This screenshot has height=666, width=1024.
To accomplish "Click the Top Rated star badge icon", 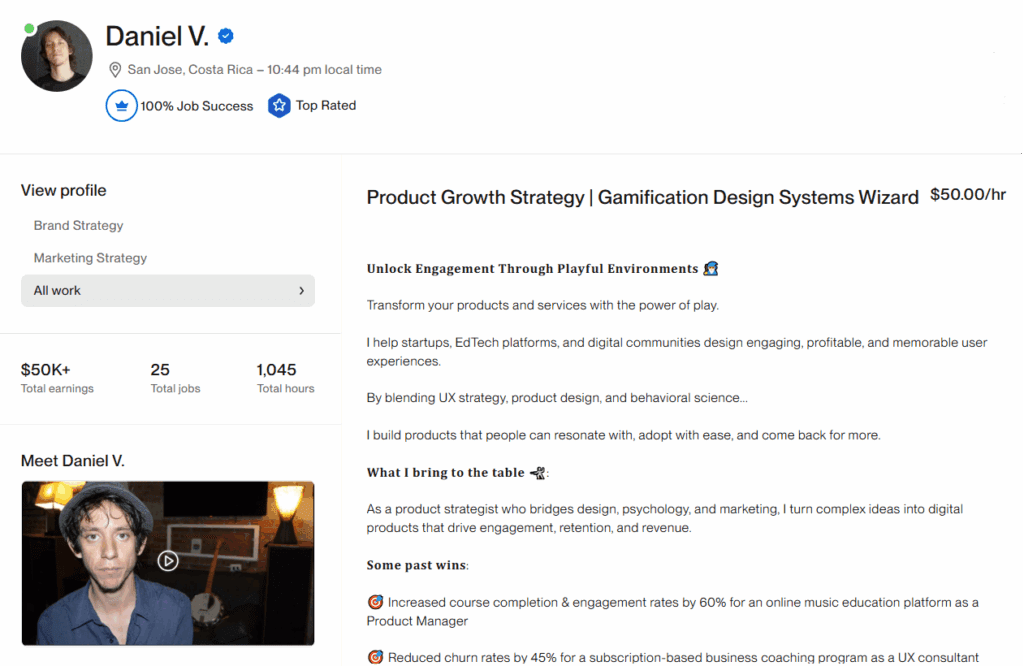I will pos(279,106).
